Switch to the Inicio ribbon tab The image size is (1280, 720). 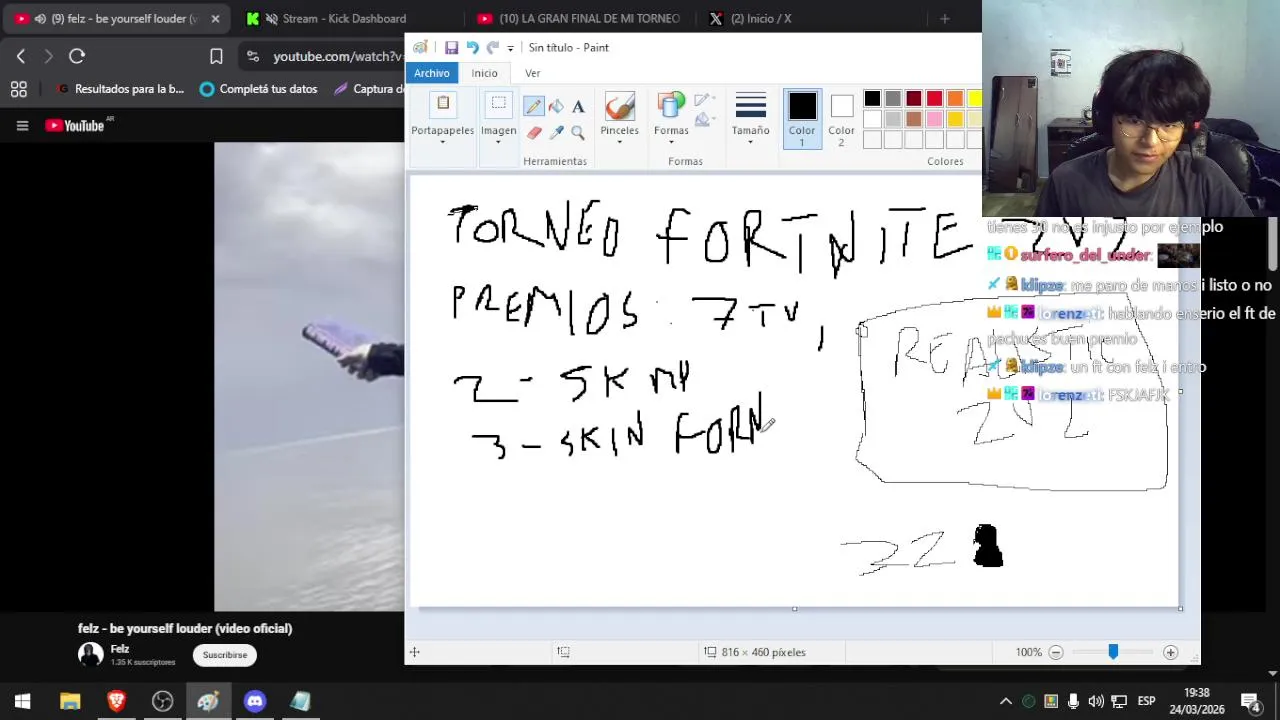[x=485, y=73]
